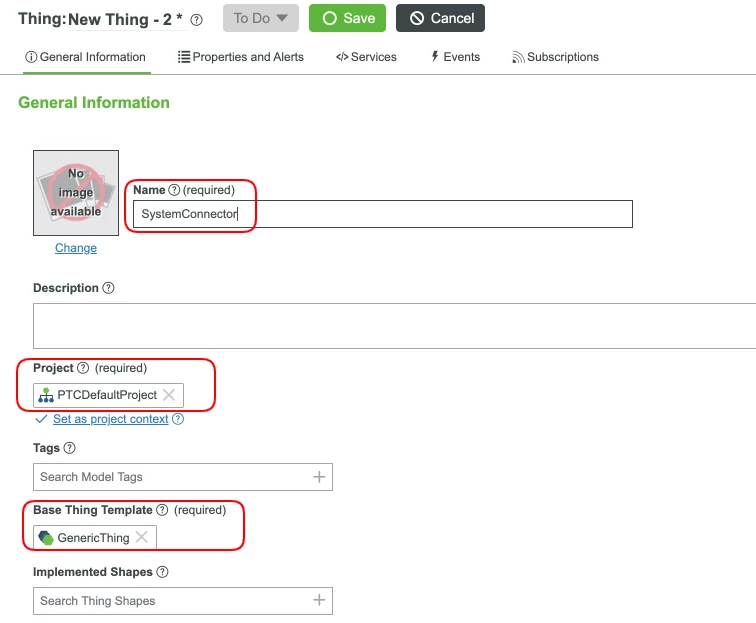This screenshot has width=756, height=623.
Task: Open help icon next to Project label
Action: [83, 368]
